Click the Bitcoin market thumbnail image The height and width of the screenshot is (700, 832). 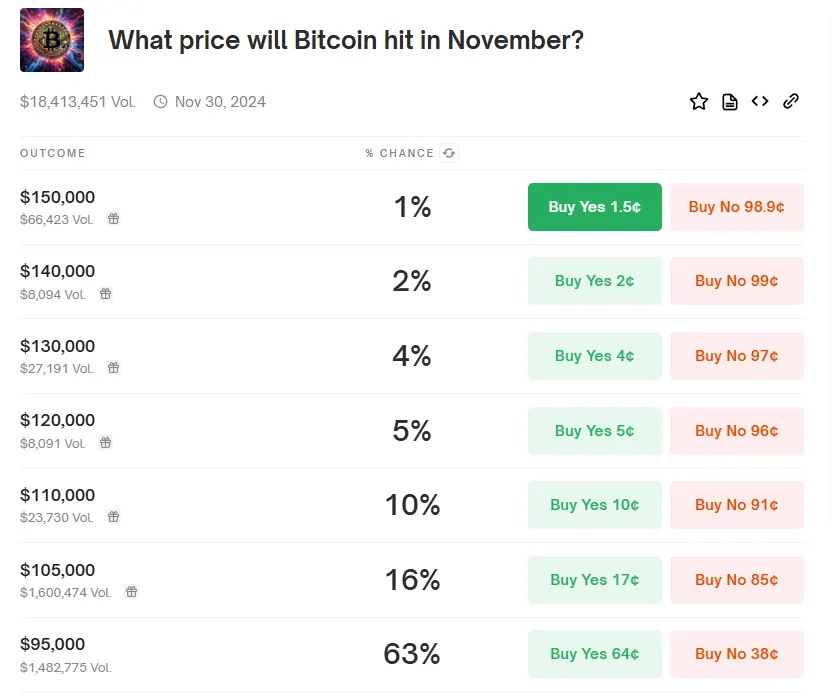pyautogui.click(x=52, y=40)
